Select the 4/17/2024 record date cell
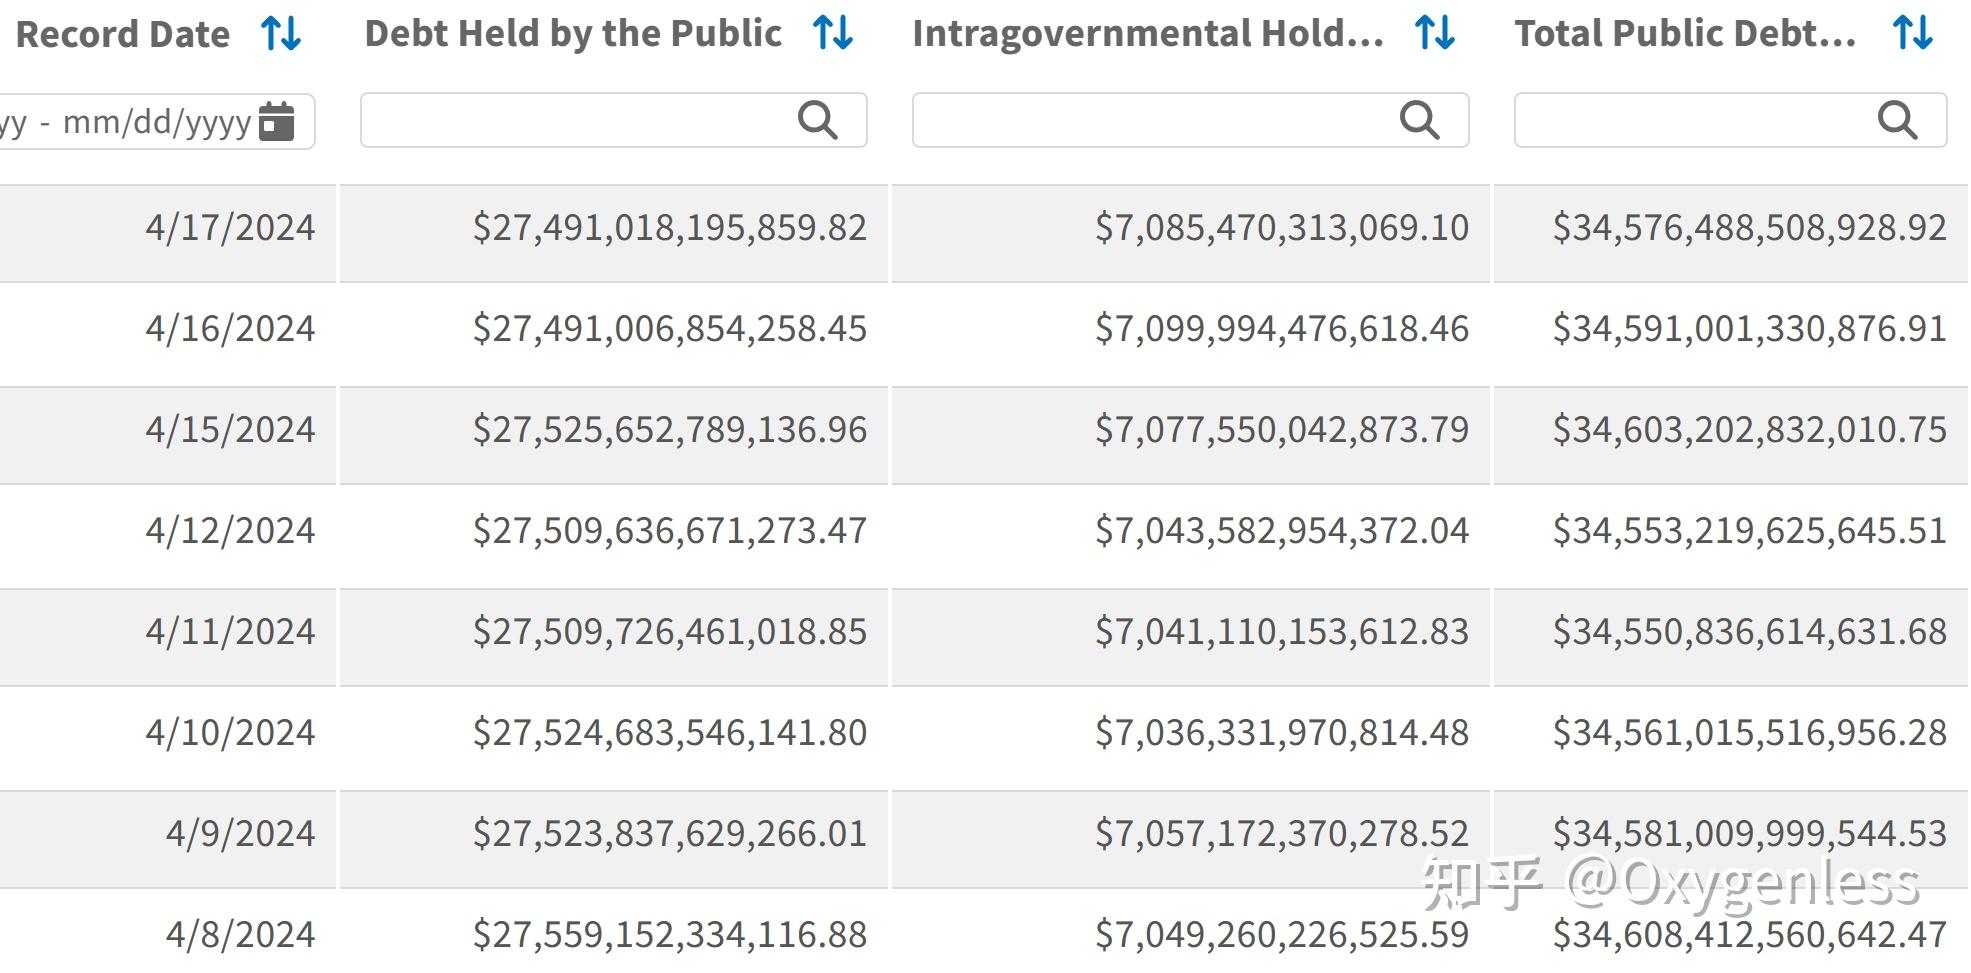Viewport: 1971px width, 973px height. pyautogui.click(x=230, y=228)
